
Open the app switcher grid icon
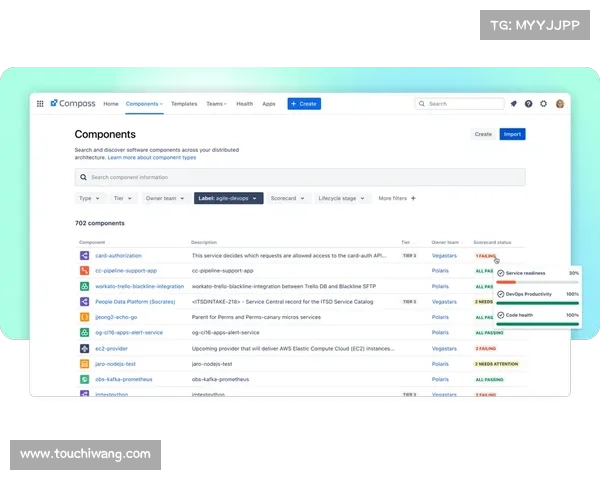click(x=40, y=104)
